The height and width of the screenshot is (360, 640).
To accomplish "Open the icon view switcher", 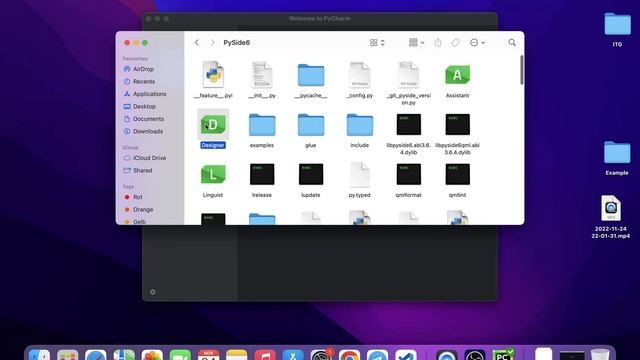I will 377,42.
